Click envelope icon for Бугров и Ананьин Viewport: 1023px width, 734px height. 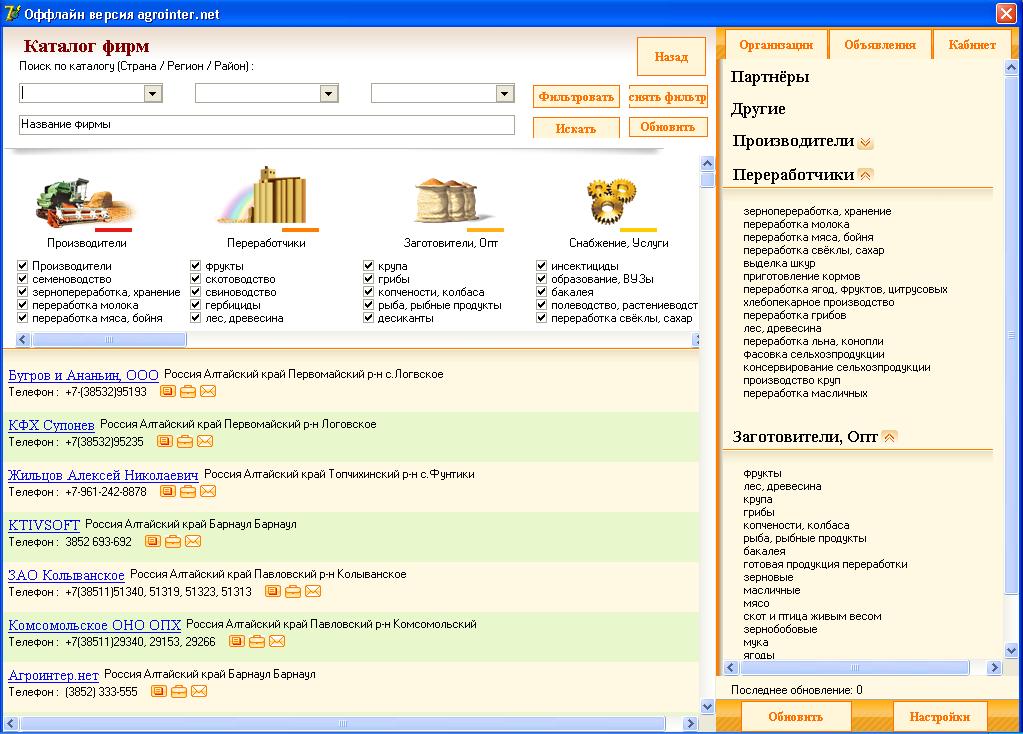[208, 392]
